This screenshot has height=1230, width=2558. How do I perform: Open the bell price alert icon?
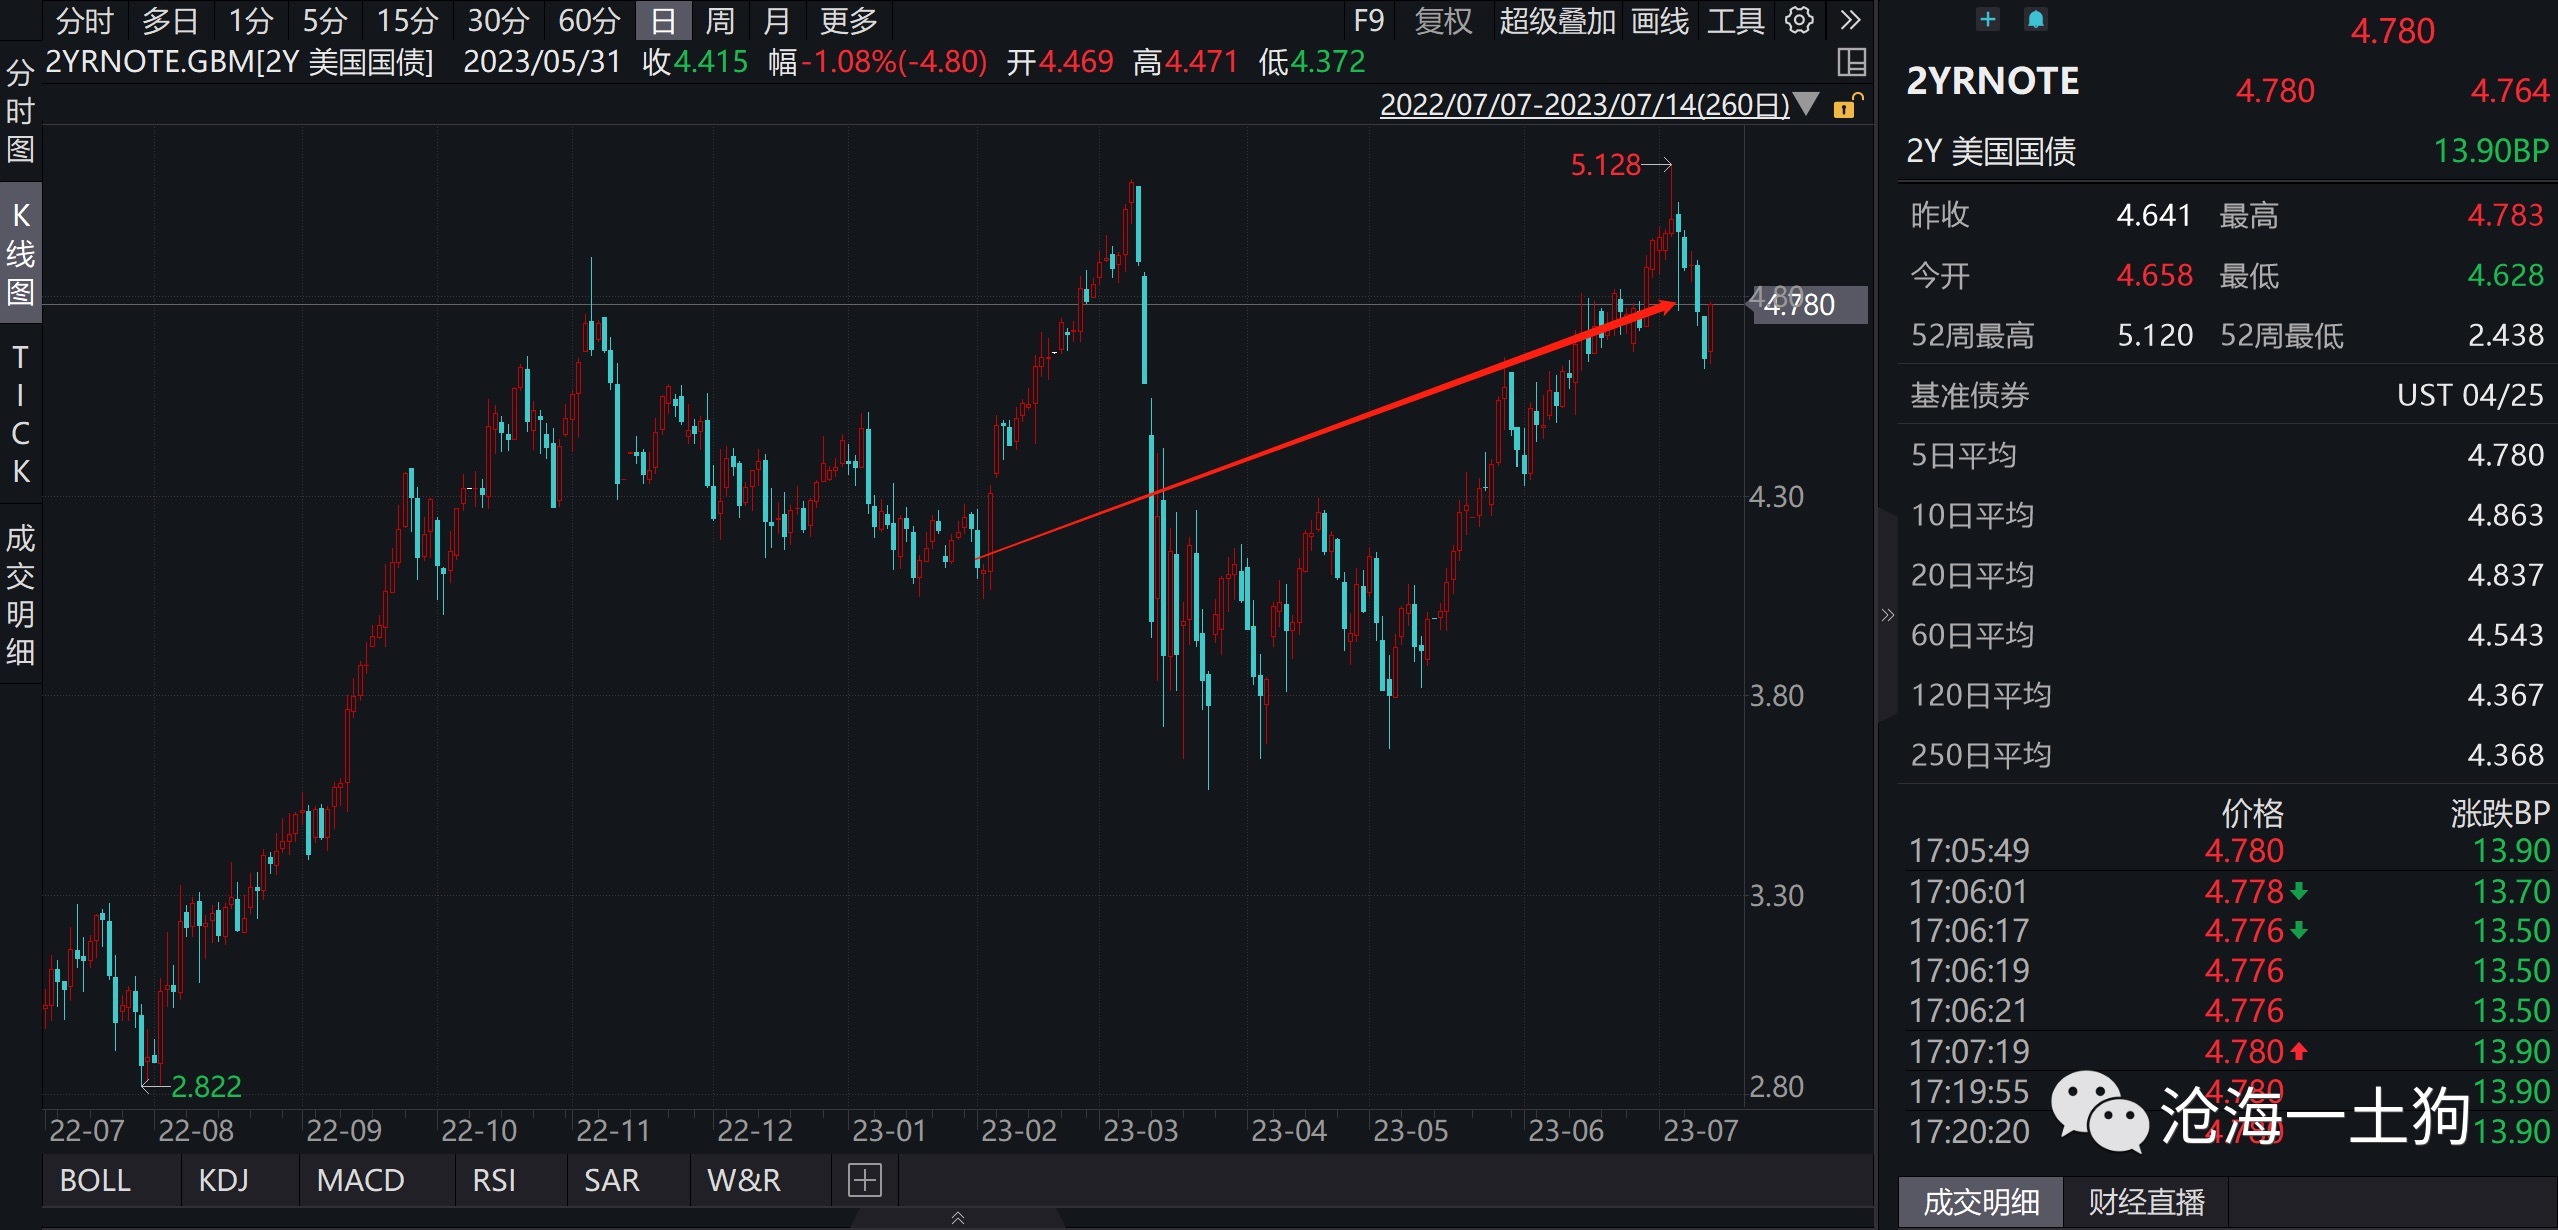tap(2035, 19)
